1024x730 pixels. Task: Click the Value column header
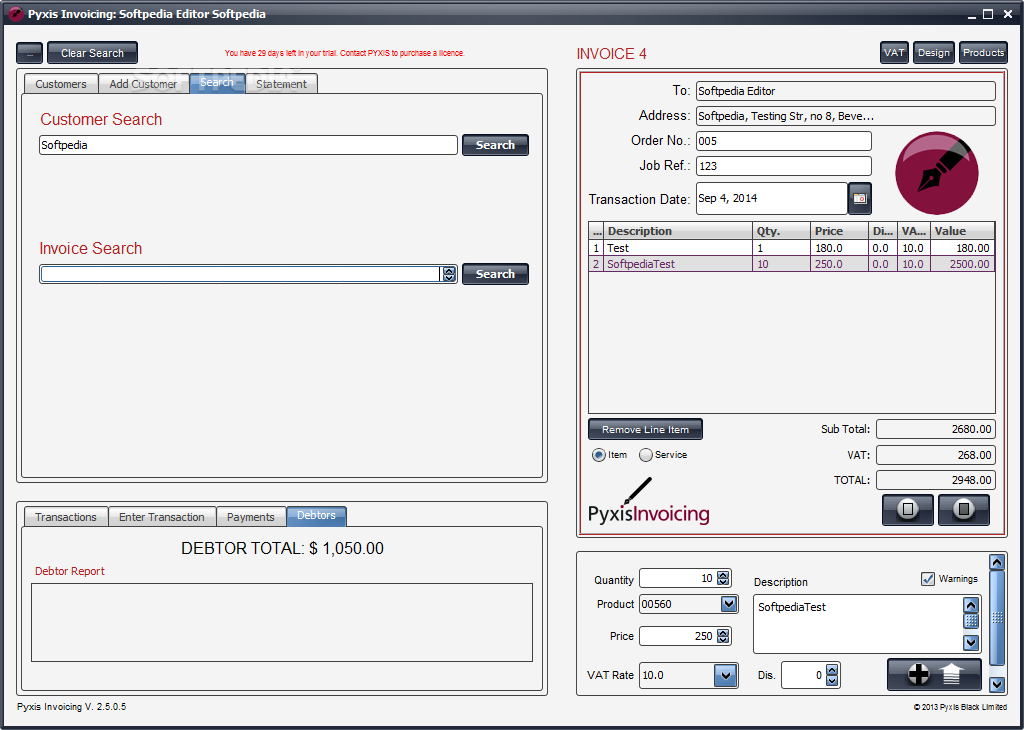coord(963,231)
